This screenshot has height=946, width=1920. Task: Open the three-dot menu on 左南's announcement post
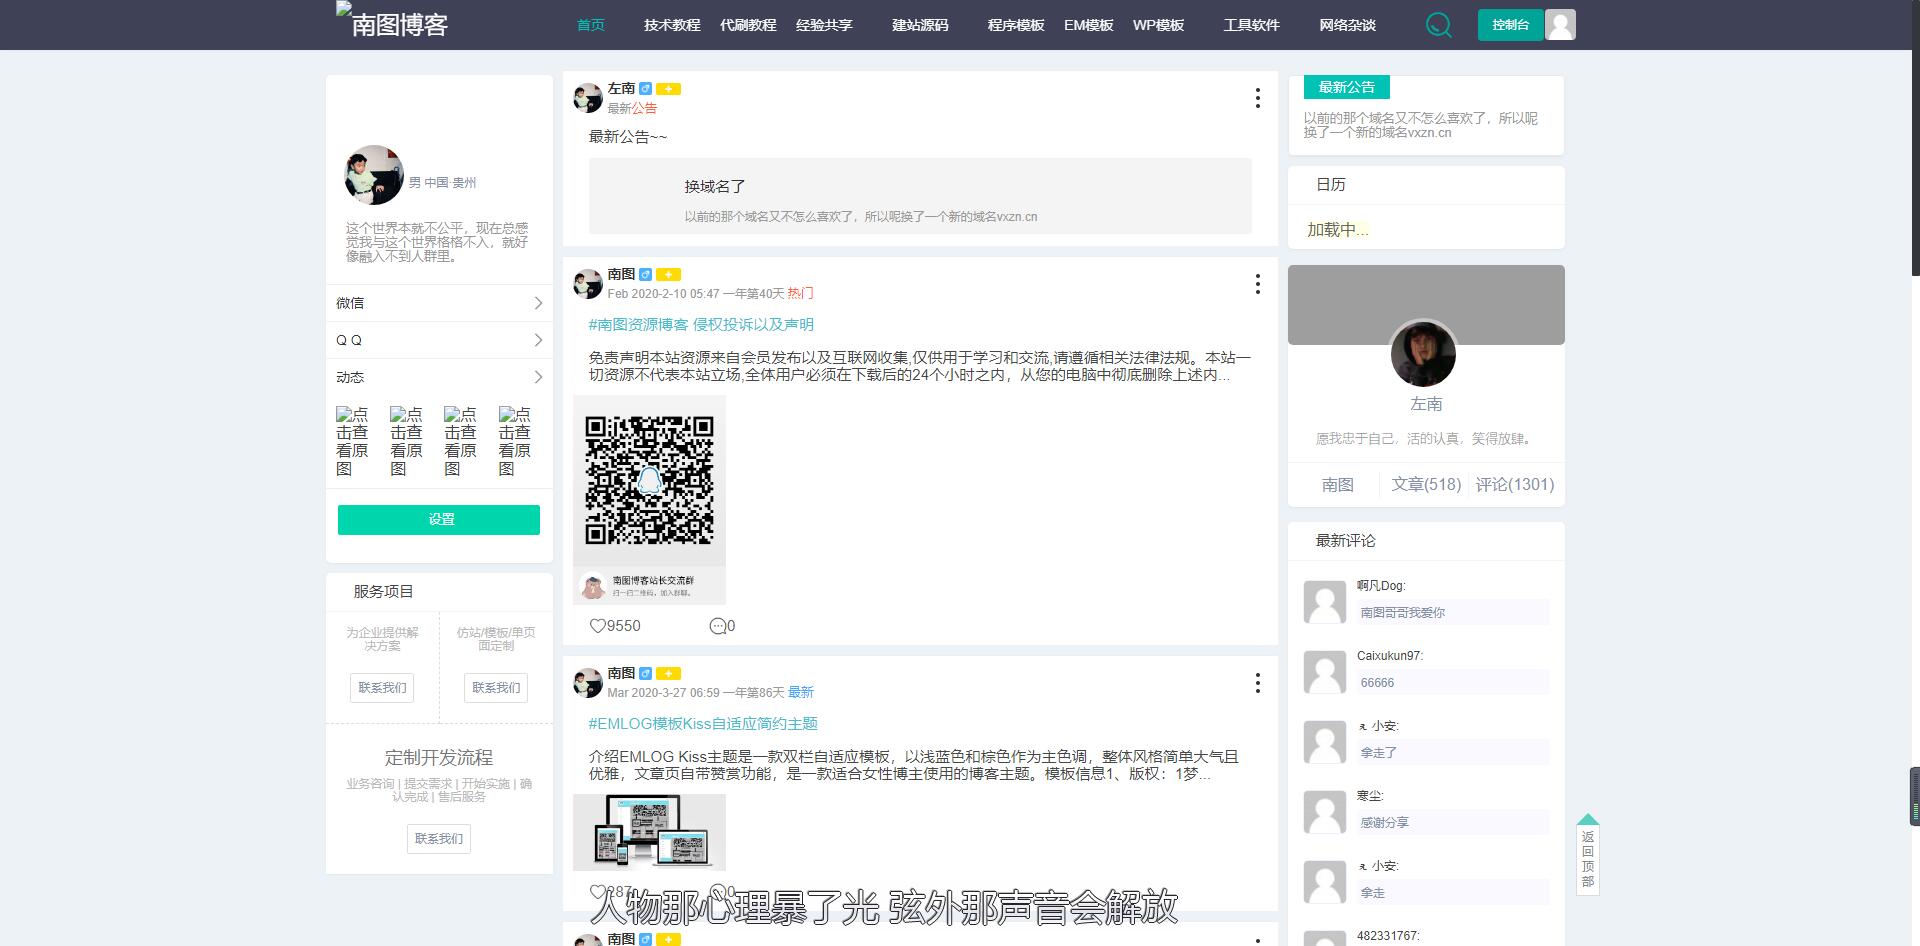[1257, 98]
